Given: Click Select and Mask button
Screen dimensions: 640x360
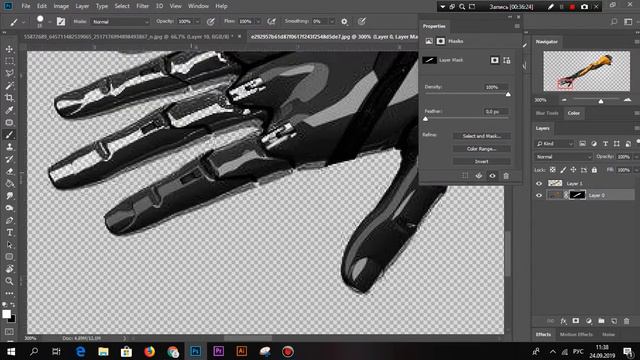Looking at the screenshot, I should tap(482, 136).
